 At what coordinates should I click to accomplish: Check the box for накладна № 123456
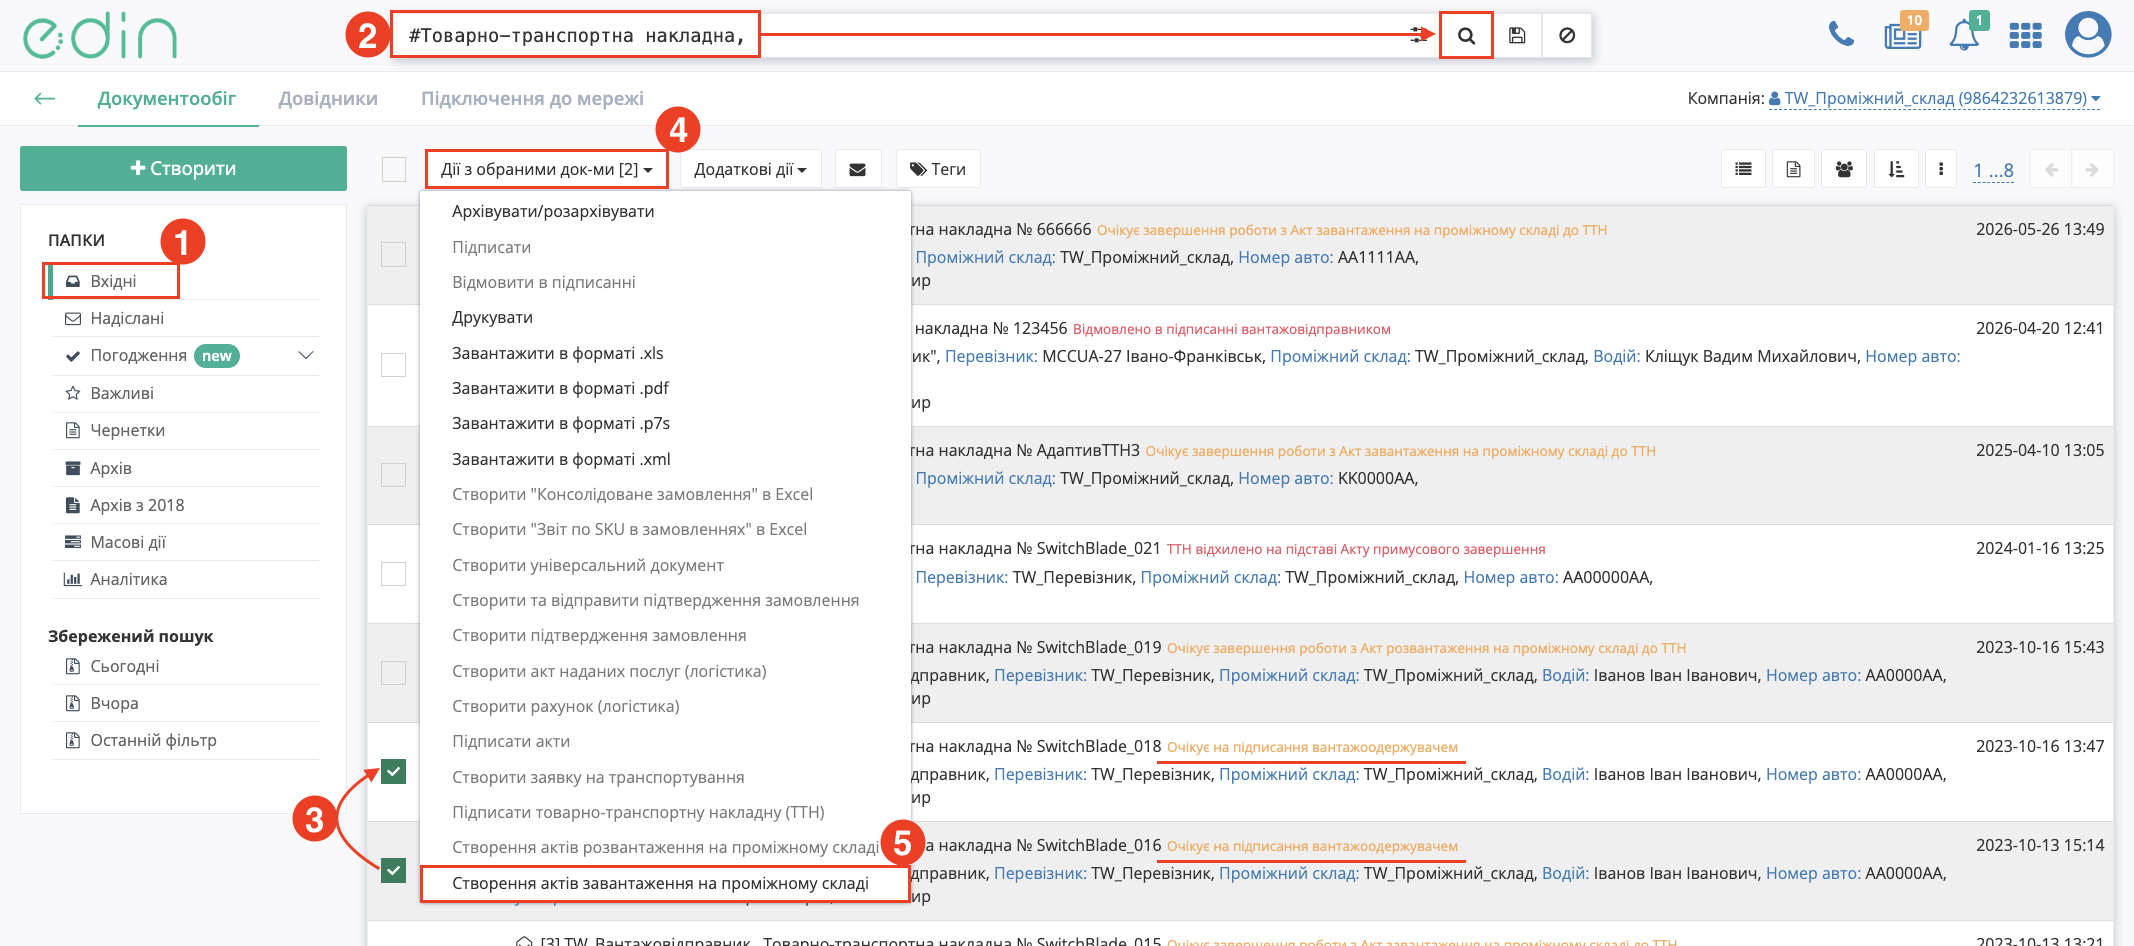[x=394, y=364]
